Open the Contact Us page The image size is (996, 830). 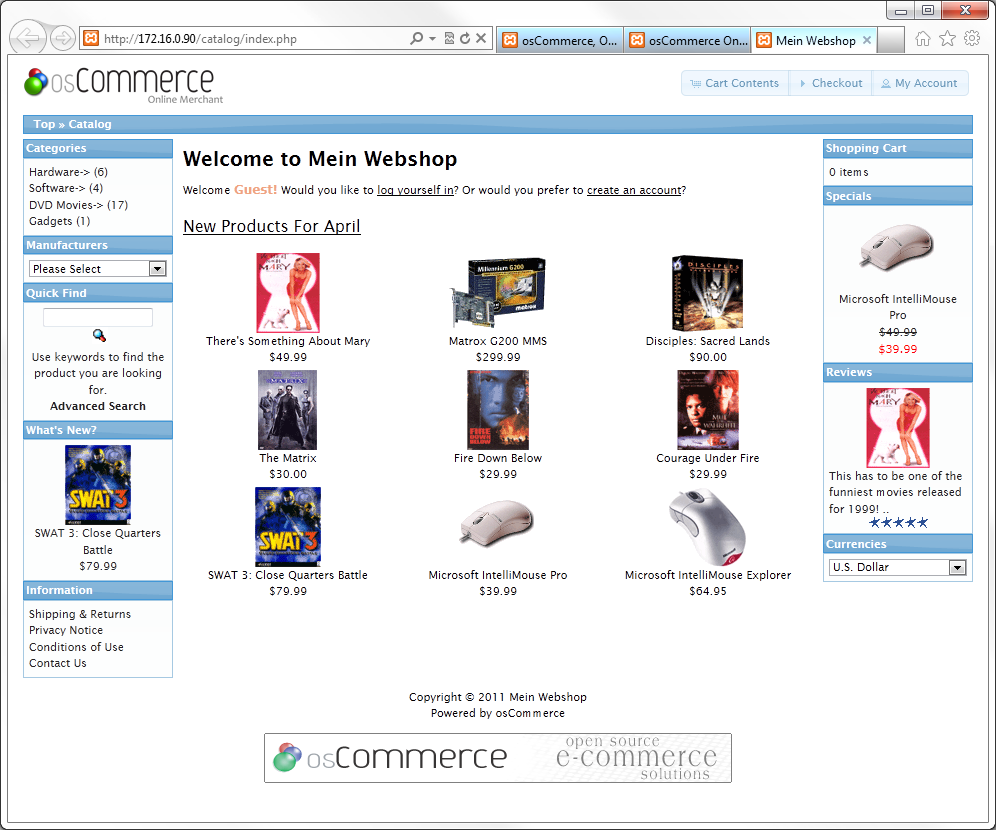click(x=58, y=663)
